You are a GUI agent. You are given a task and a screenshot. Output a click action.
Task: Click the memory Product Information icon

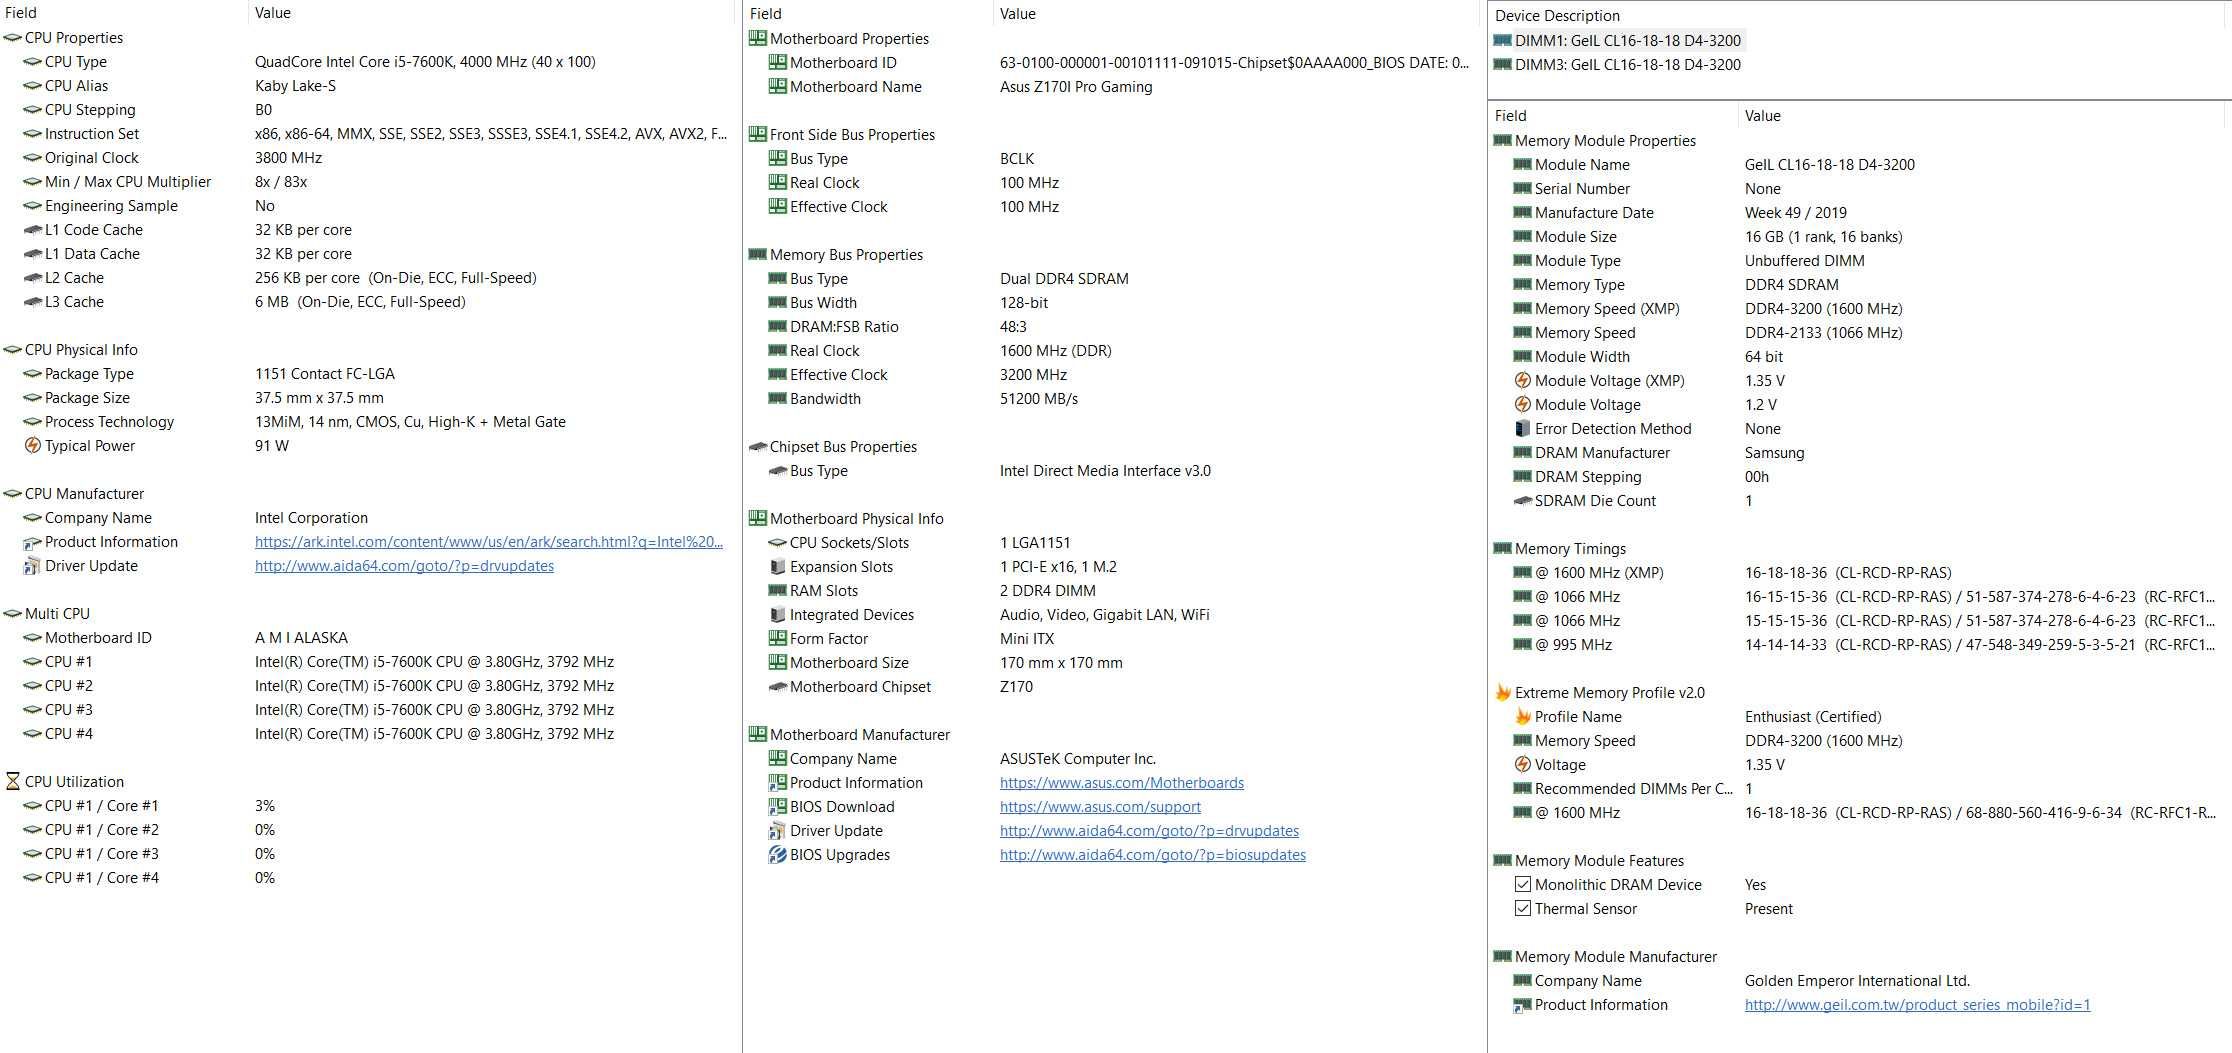[x=1522, y=1005]
